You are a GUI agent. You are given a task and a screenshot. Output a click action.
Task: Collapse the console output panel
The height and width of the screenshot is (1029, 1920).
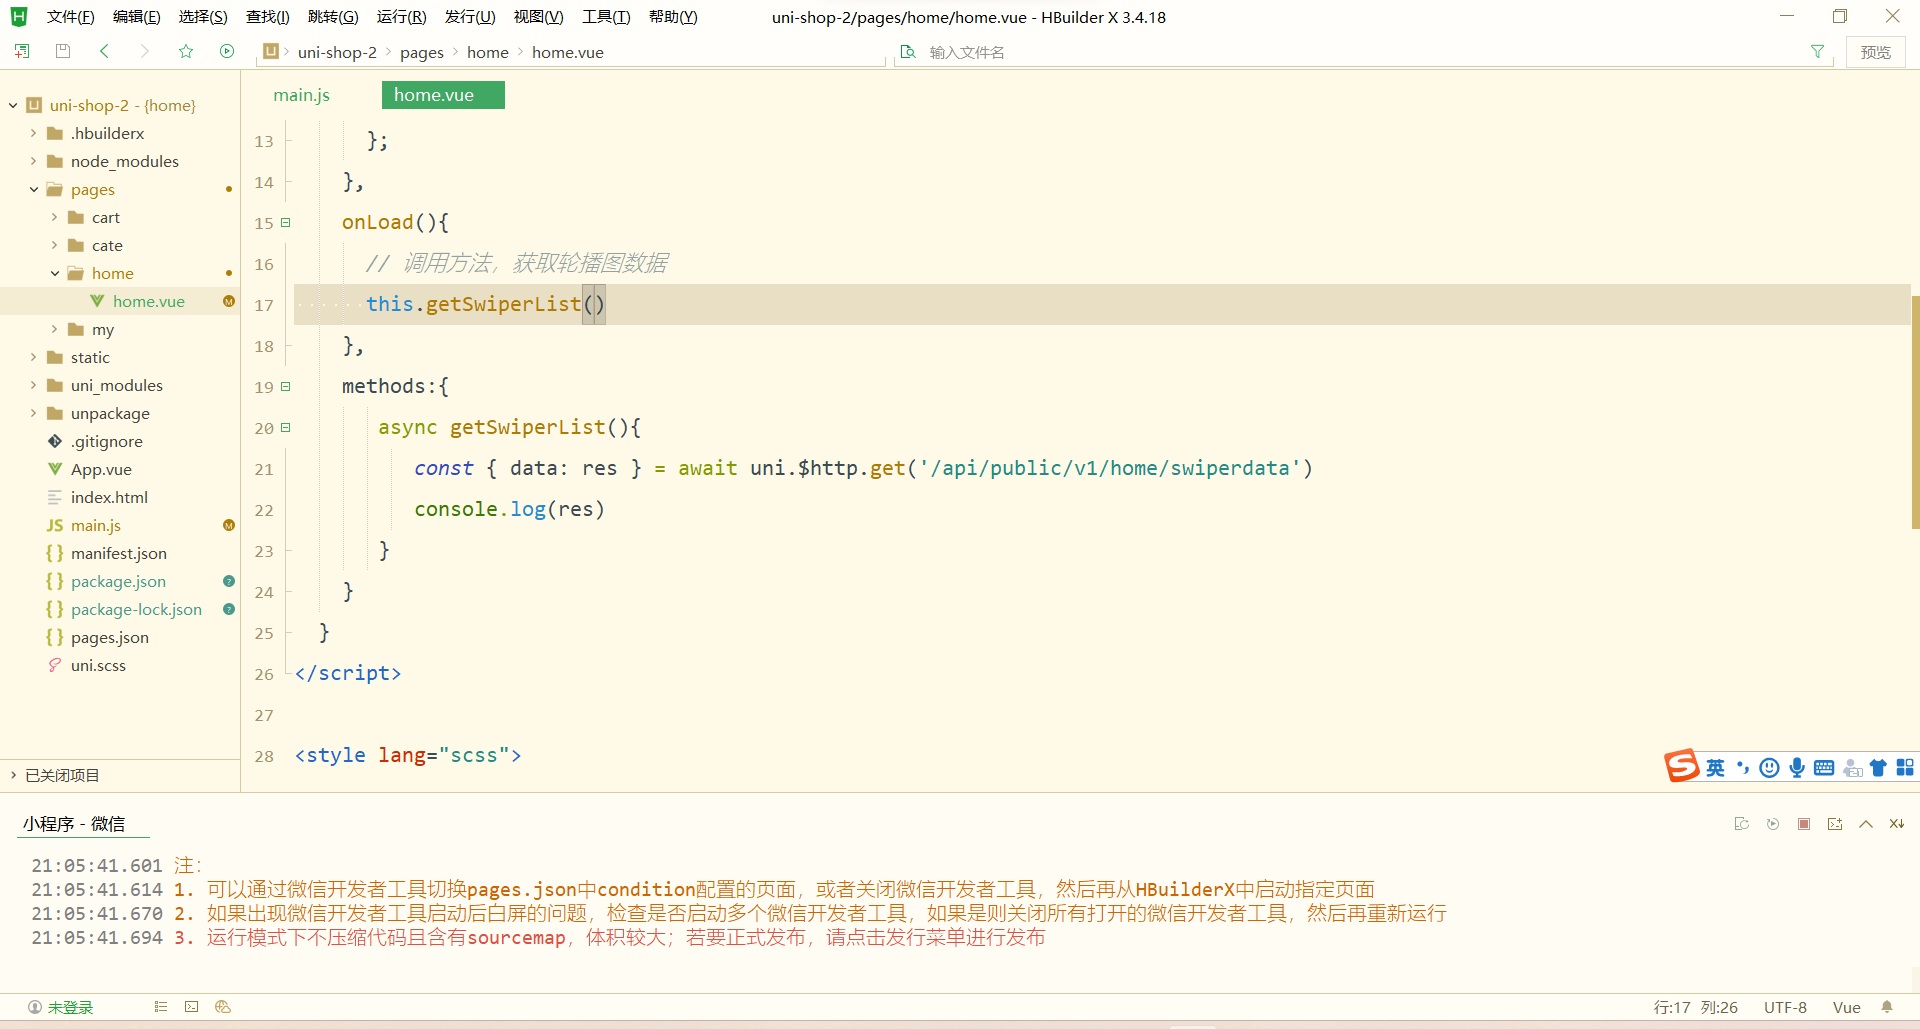1866,823
